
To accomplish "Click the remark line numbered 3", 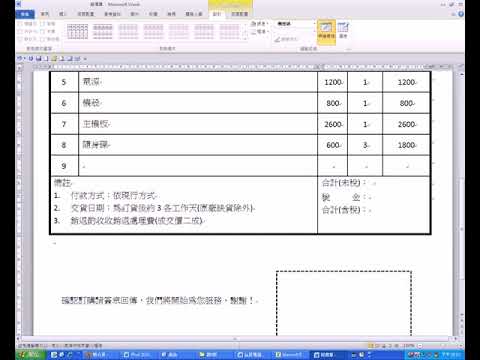I will point(128,221).
